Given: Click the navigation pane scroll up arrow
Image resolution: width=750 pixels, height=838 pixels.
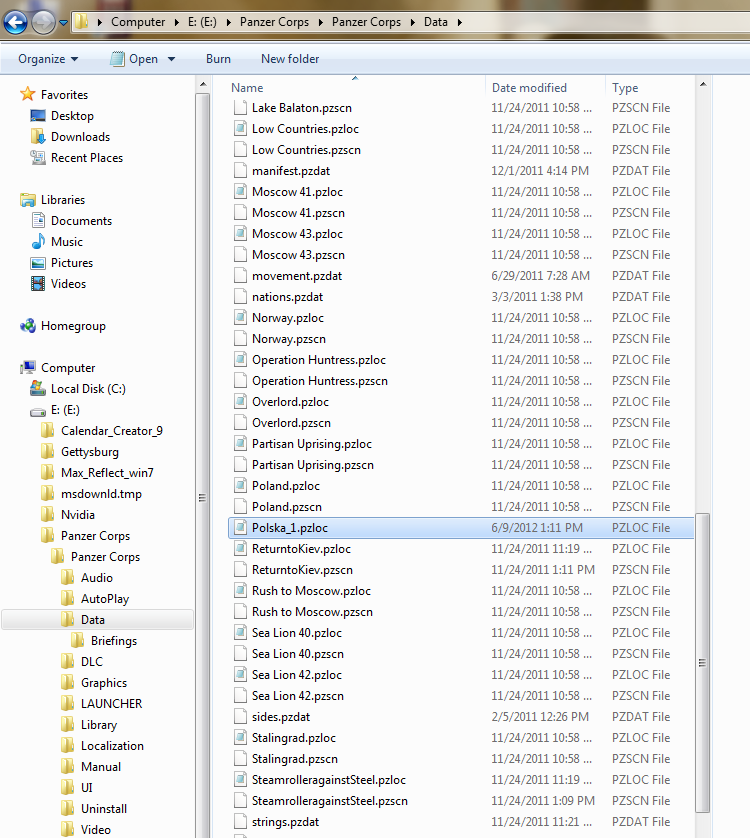Looking at the screenshot, I should pos(203,84).
